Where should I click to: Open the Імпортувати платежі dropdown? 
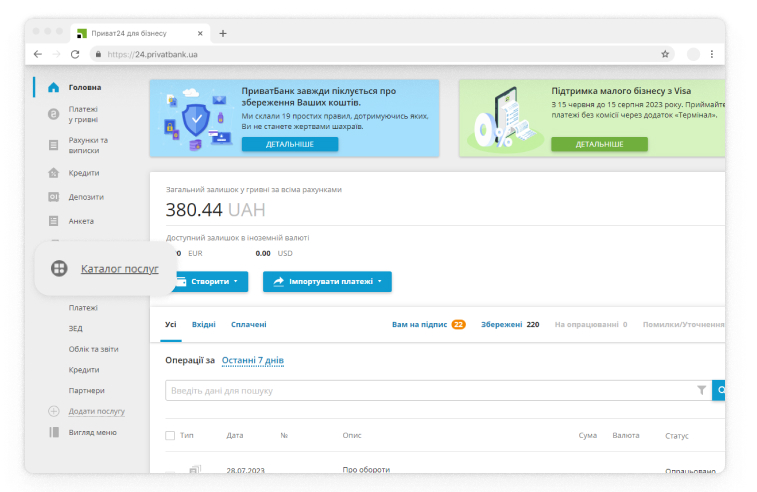pos(327,282)
